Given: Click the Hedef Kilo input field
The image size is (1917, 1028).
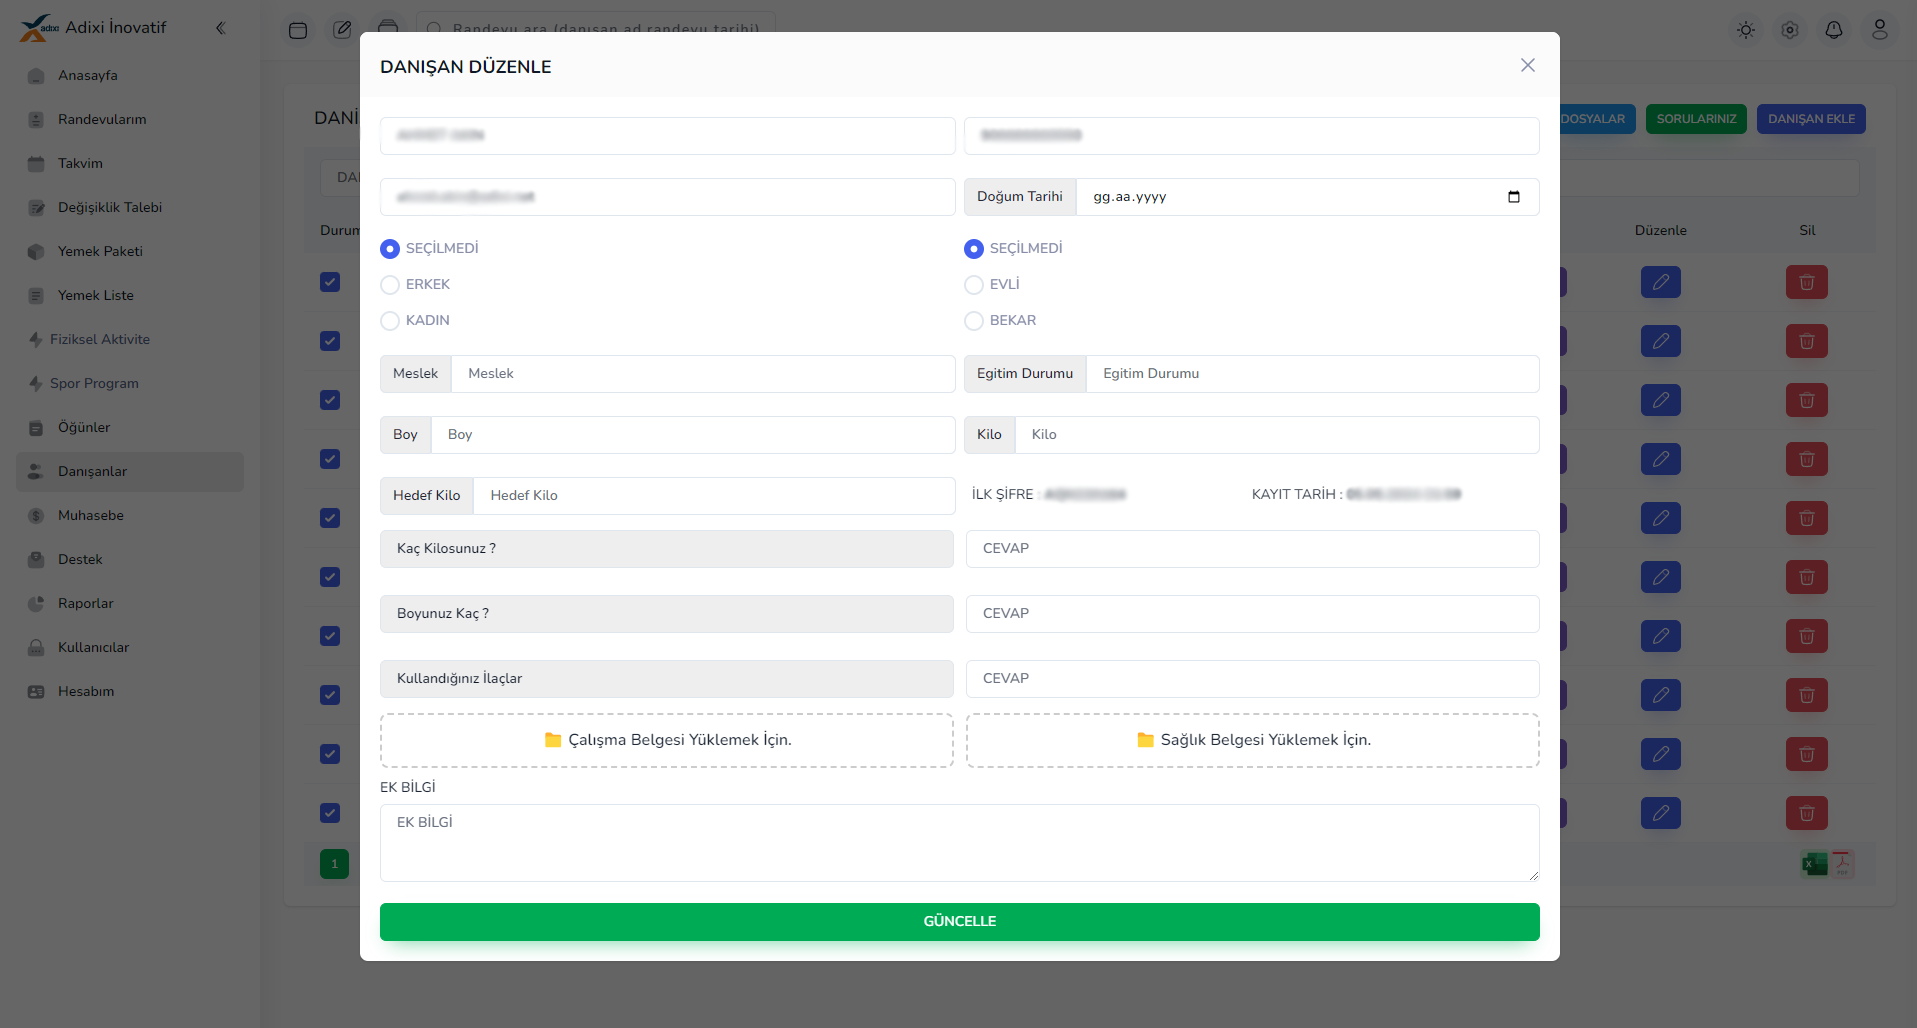Looking at the screenshot, I should 714,496.
